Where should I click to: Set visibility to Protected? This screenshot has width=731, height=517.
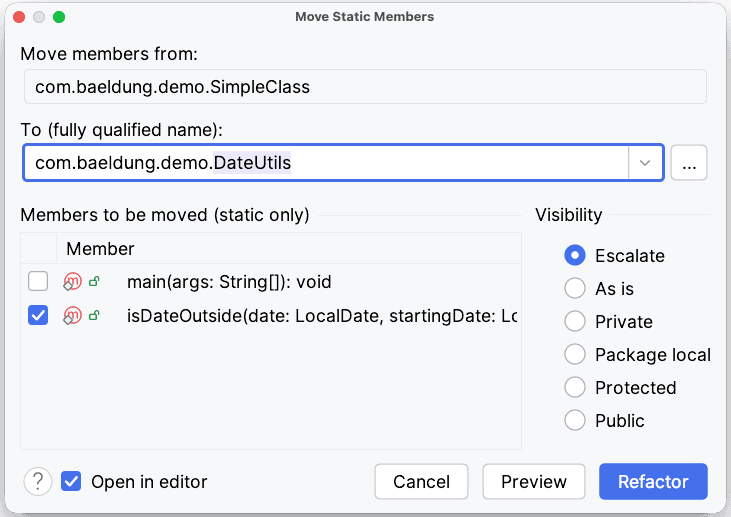click(575, 387)
